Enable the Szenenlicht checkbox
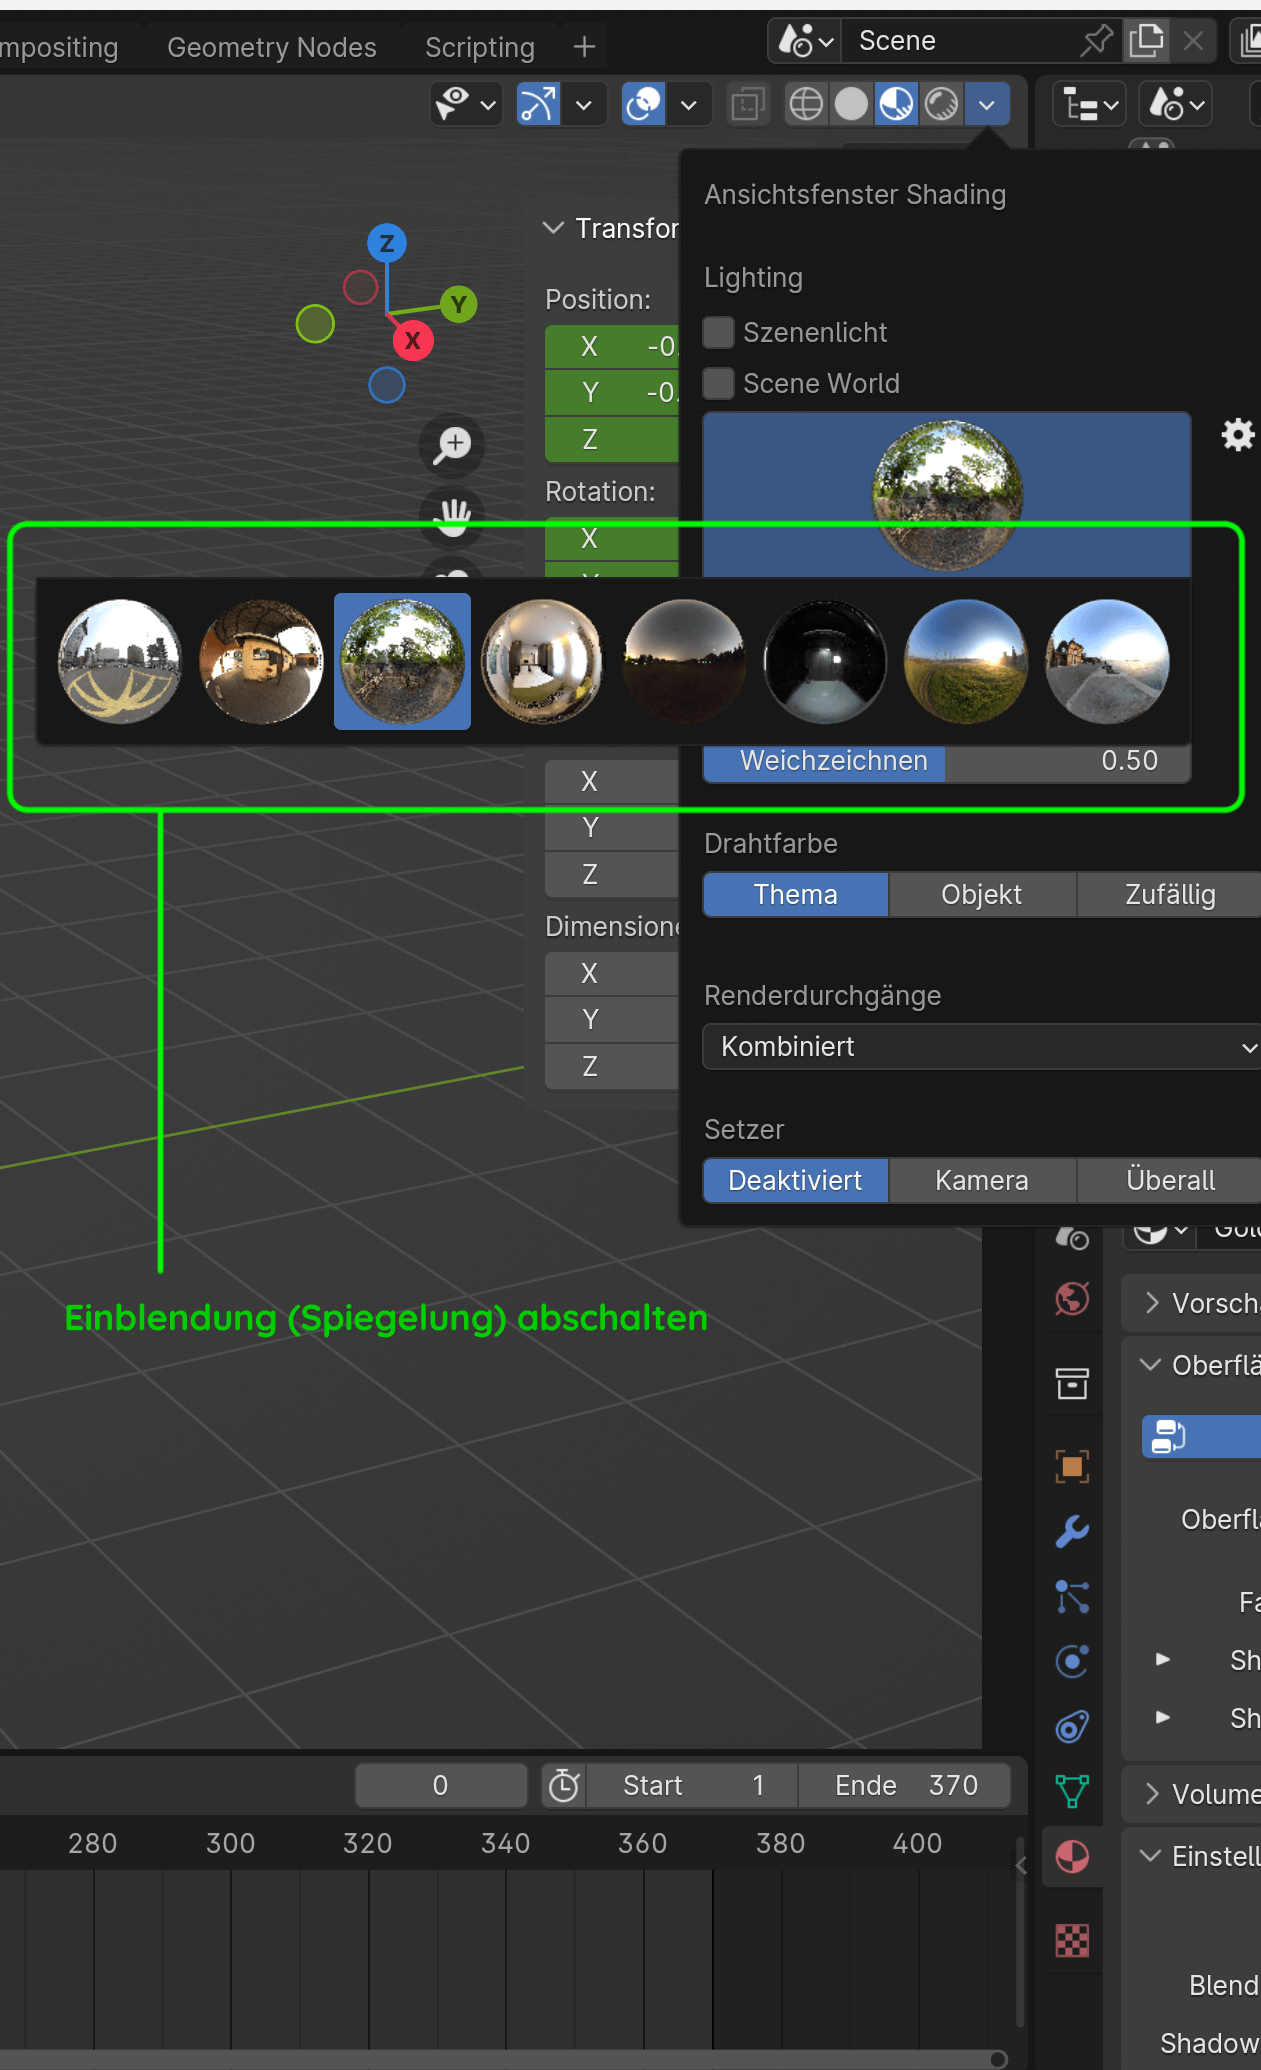This screenshot has height=2070, width=1261. tap(719, 332)
